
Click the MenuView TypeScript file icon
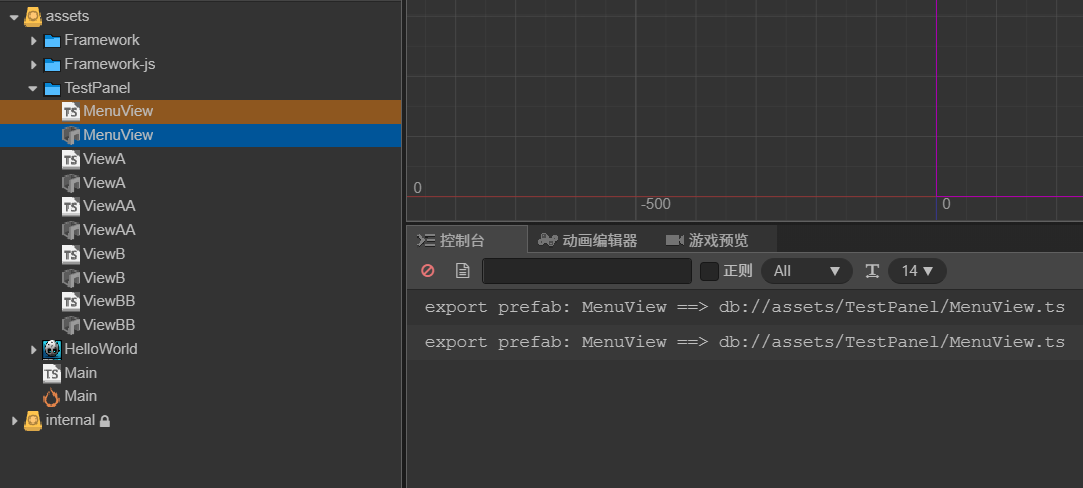coord(71,111)
